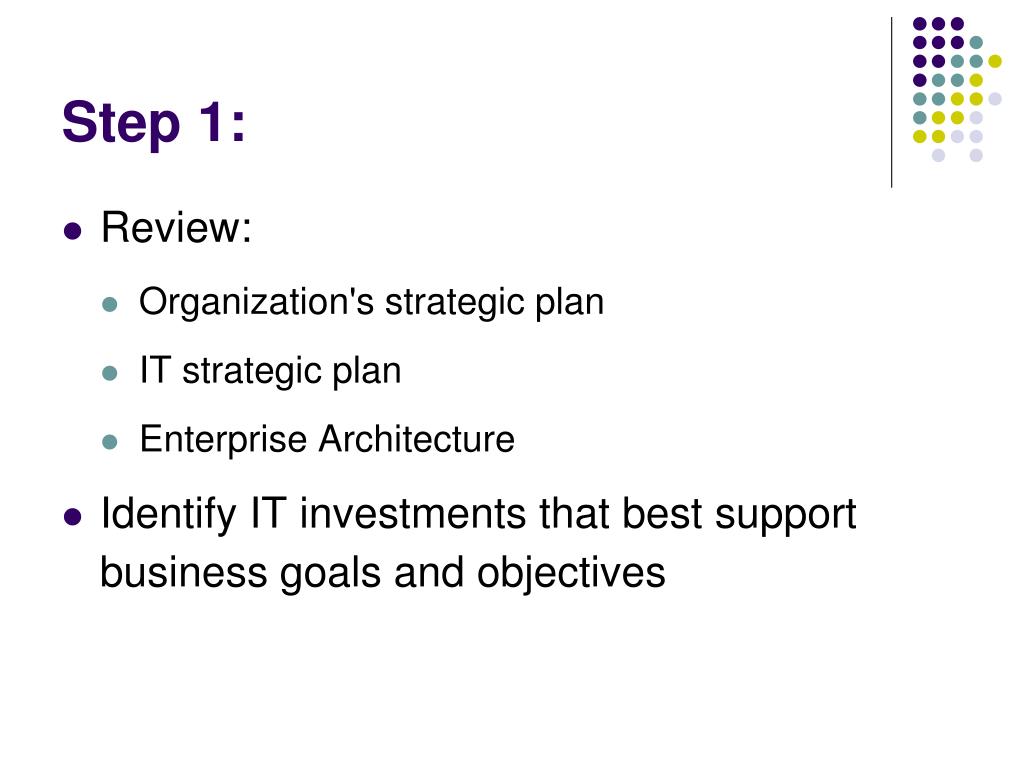Click the yellow dot at the grid's right edge
Viewport: 1024px width, 768px height.
tap(995, 61)
